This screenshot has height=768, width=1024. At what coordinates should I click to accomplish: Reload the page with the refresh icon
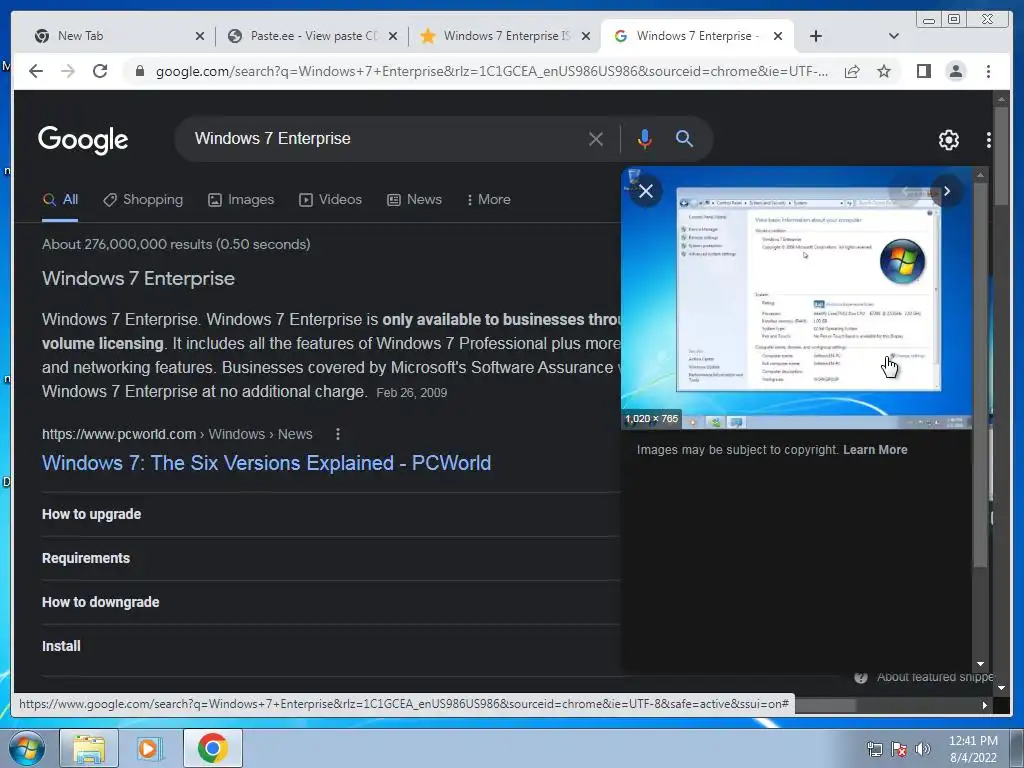[100, 71]
